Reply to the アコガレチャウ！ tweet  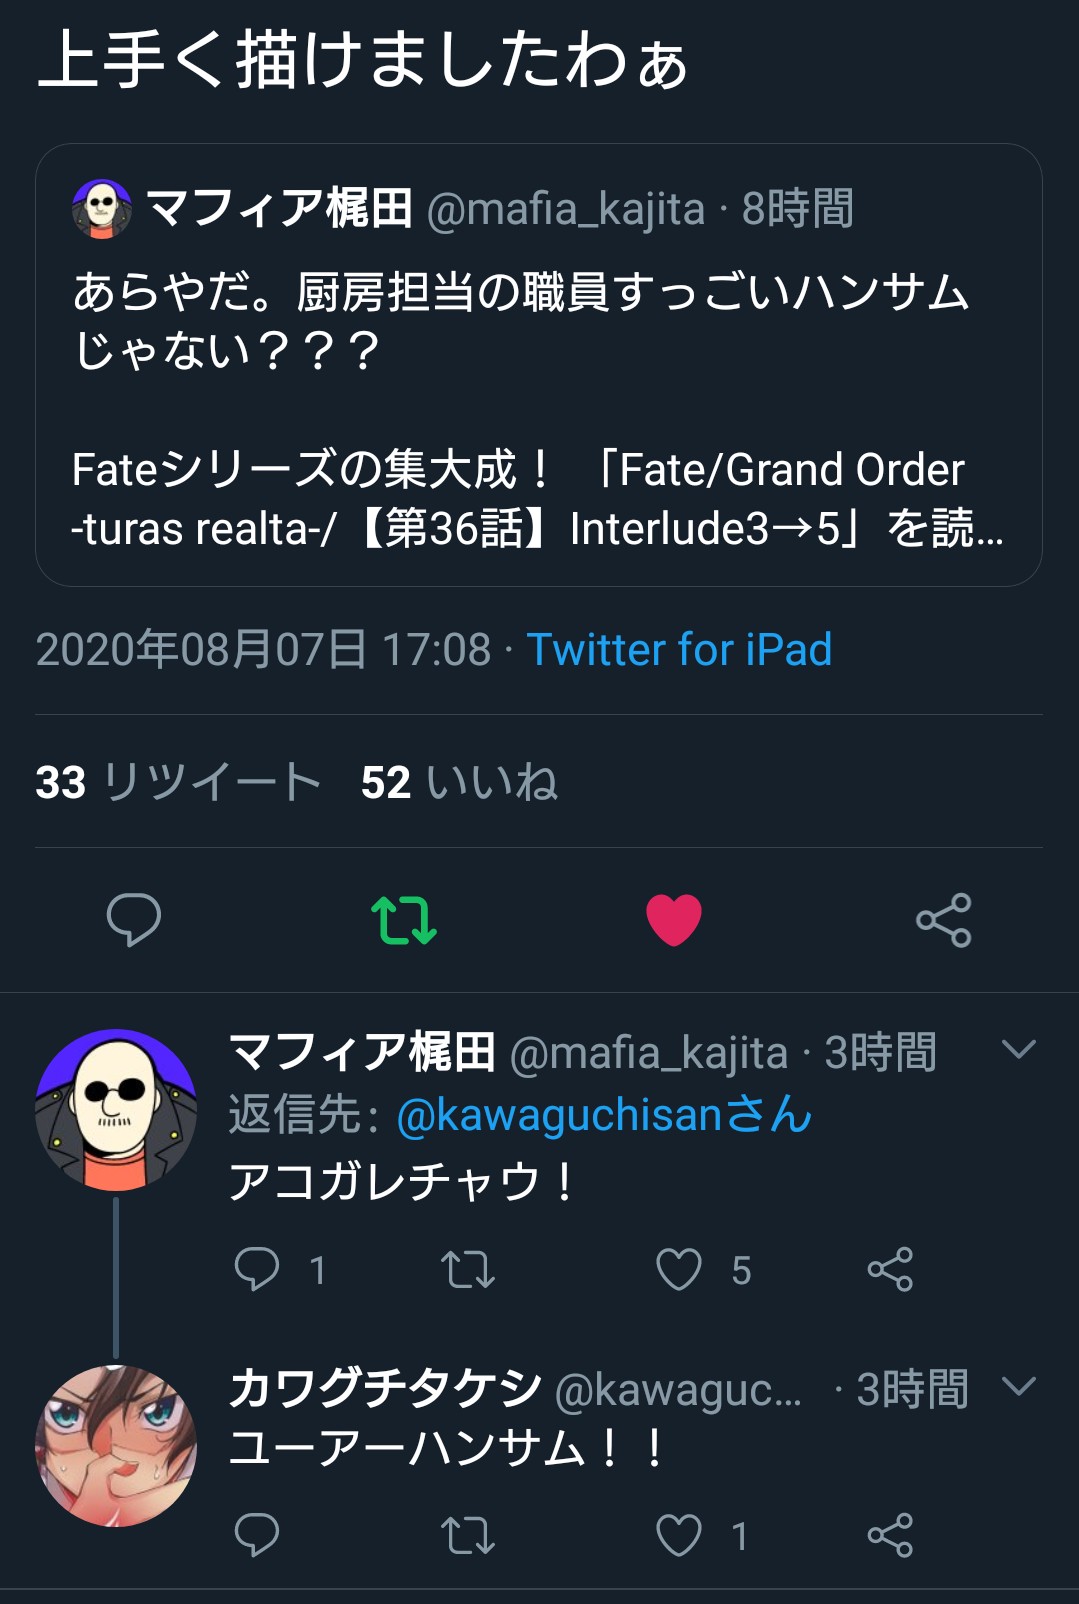coord(257,1269)
